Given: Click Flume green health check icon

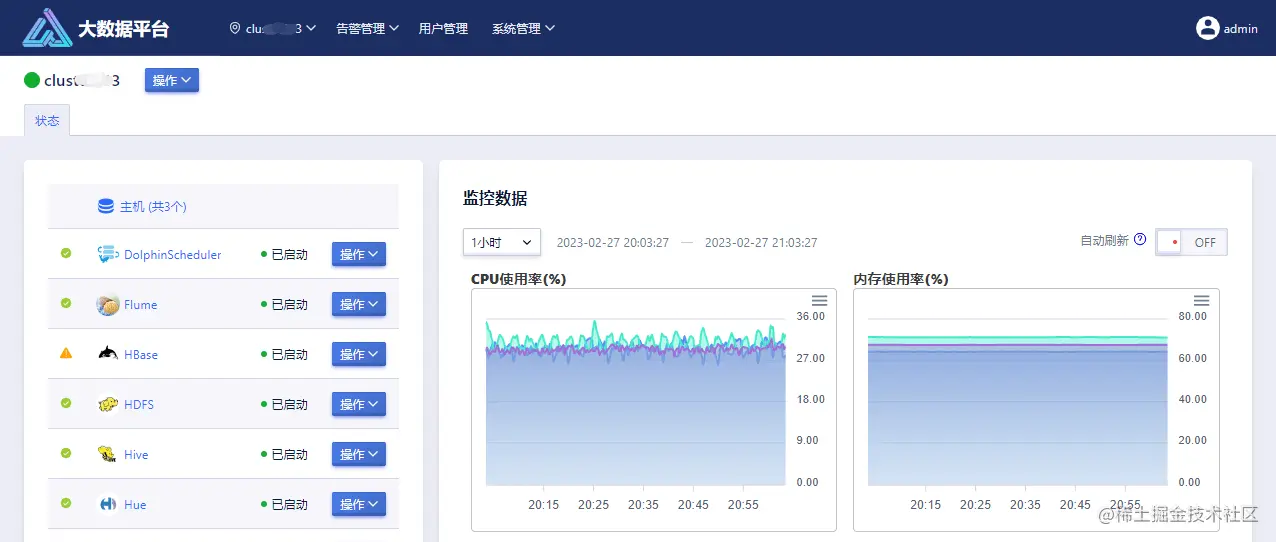Looking at the screenshot, I should coord(66,303).
